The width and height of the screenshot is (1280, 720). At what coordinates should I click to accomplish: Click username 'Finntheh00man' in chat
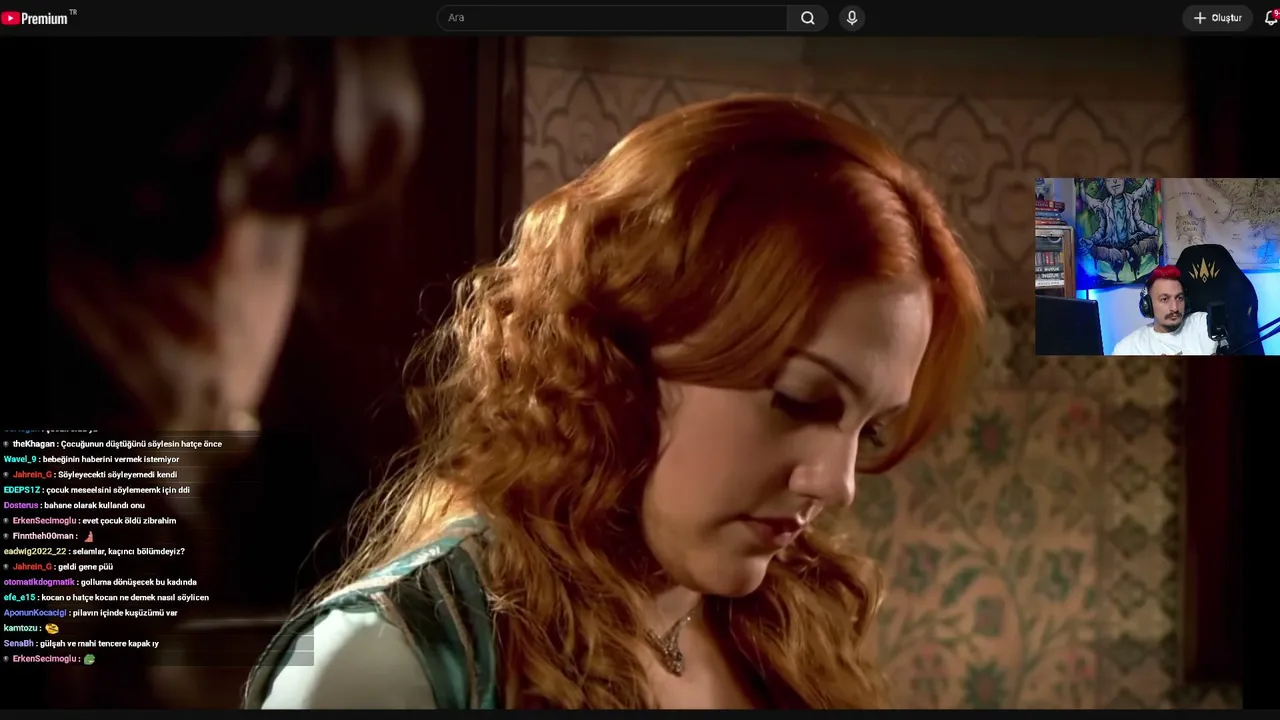(x=44, y=536)
